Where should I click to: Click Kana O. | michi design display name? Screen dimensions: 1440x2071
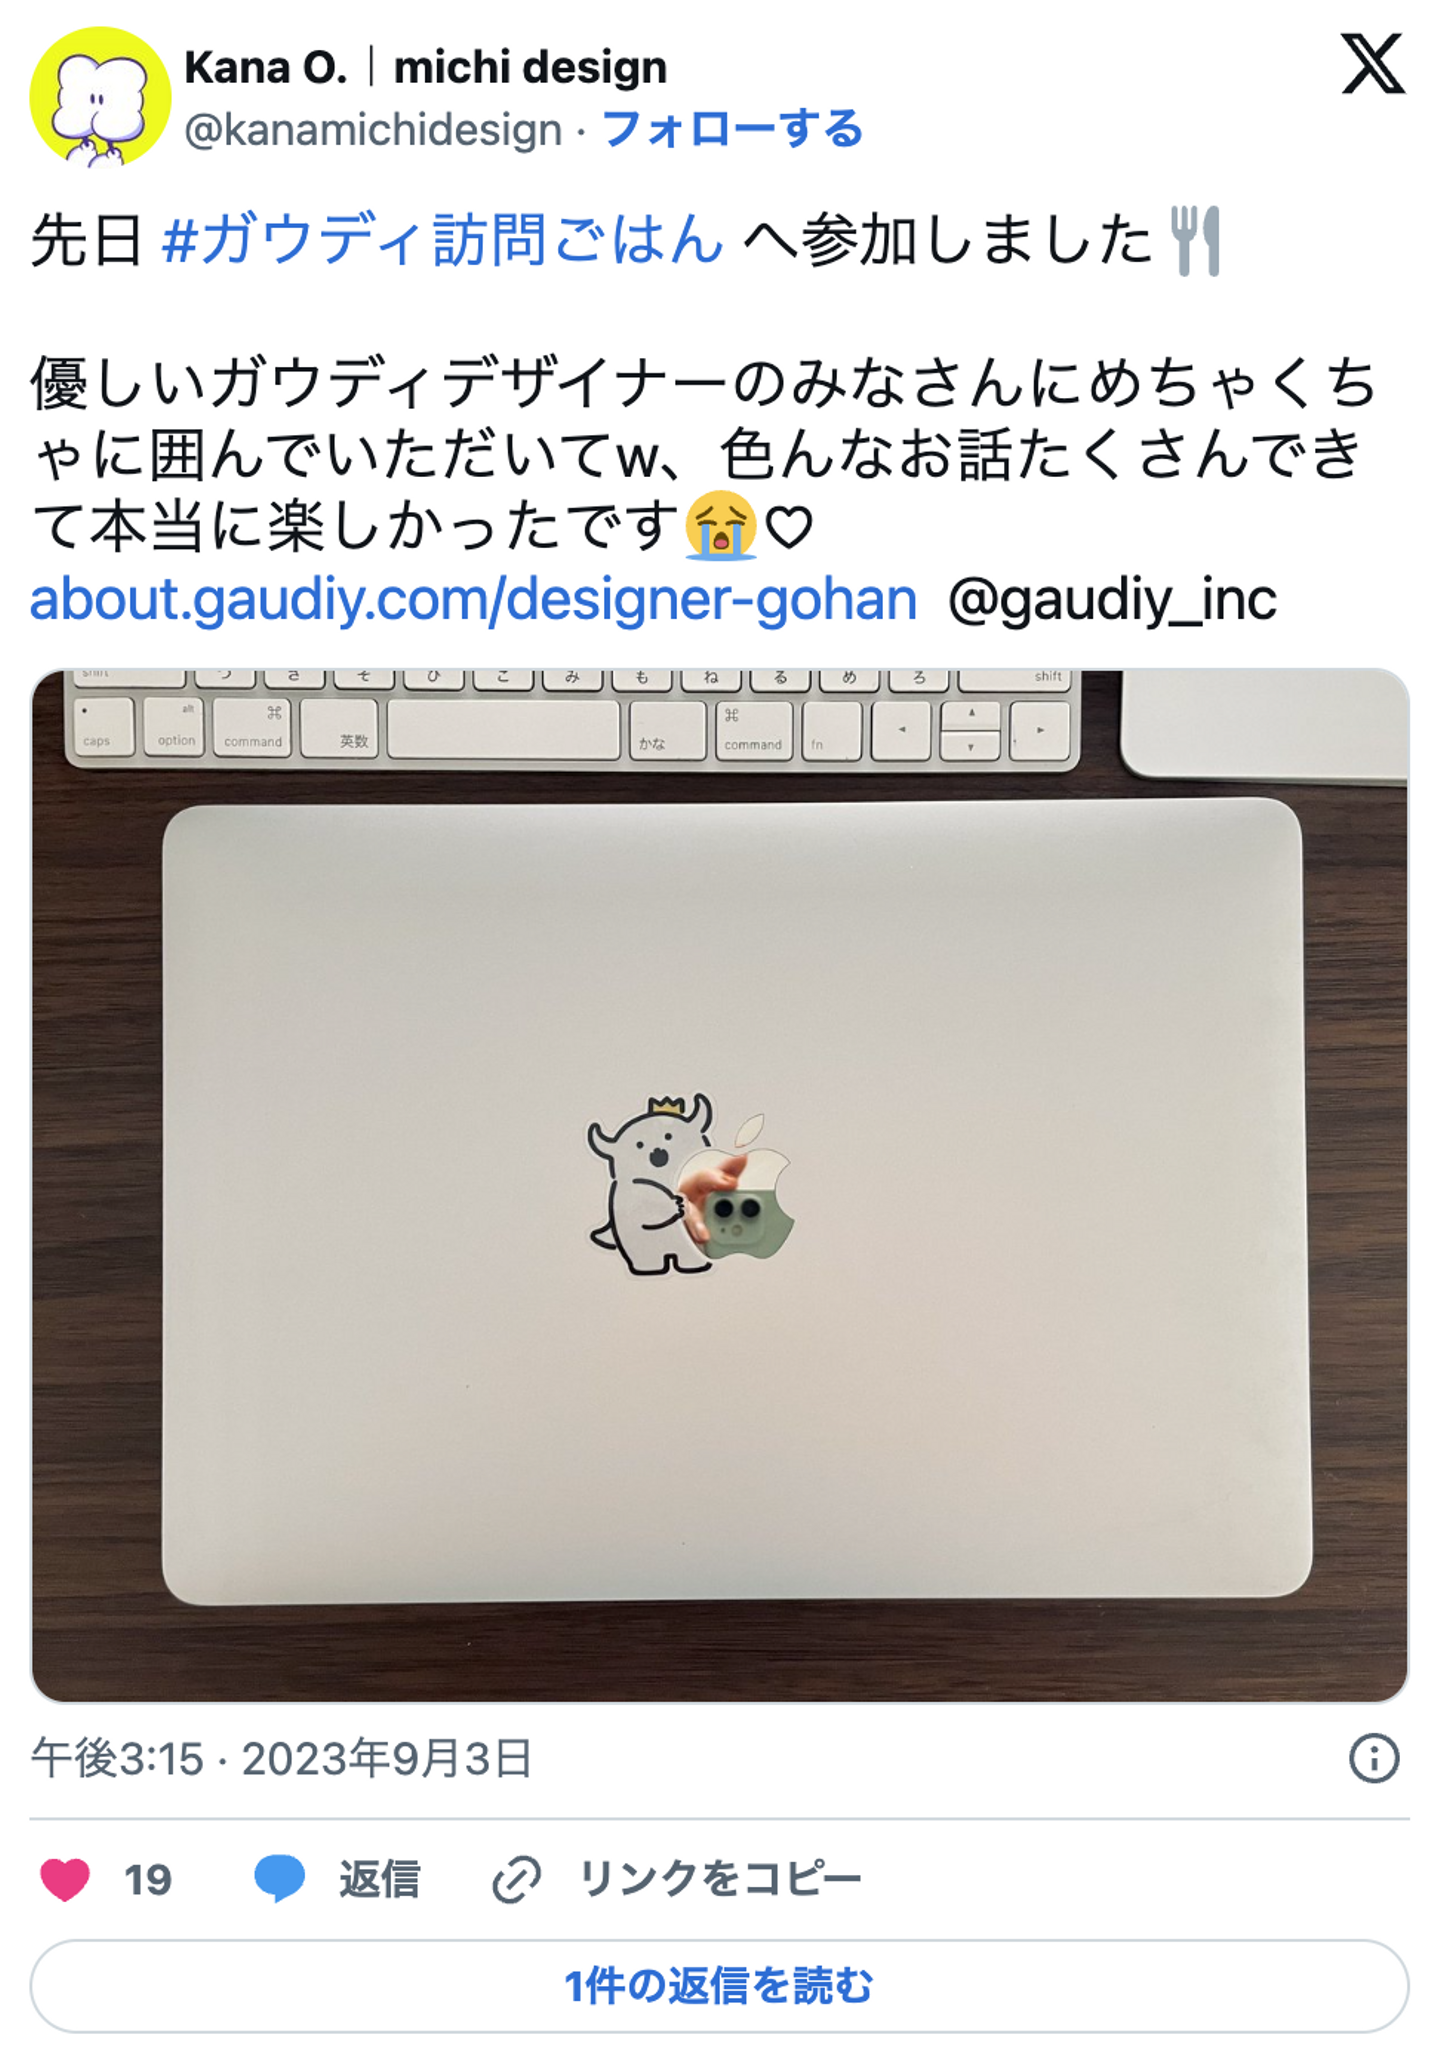tap(426, 68)
